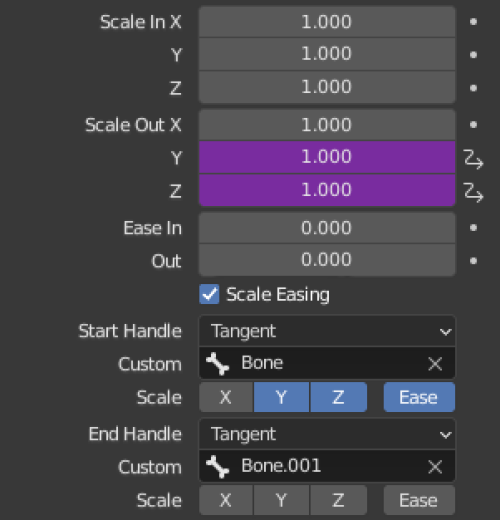The height and width of the screenshot is (520, 500).
Task: Click the driver icon beside Scale Out Z
Action: click(473, 192)
